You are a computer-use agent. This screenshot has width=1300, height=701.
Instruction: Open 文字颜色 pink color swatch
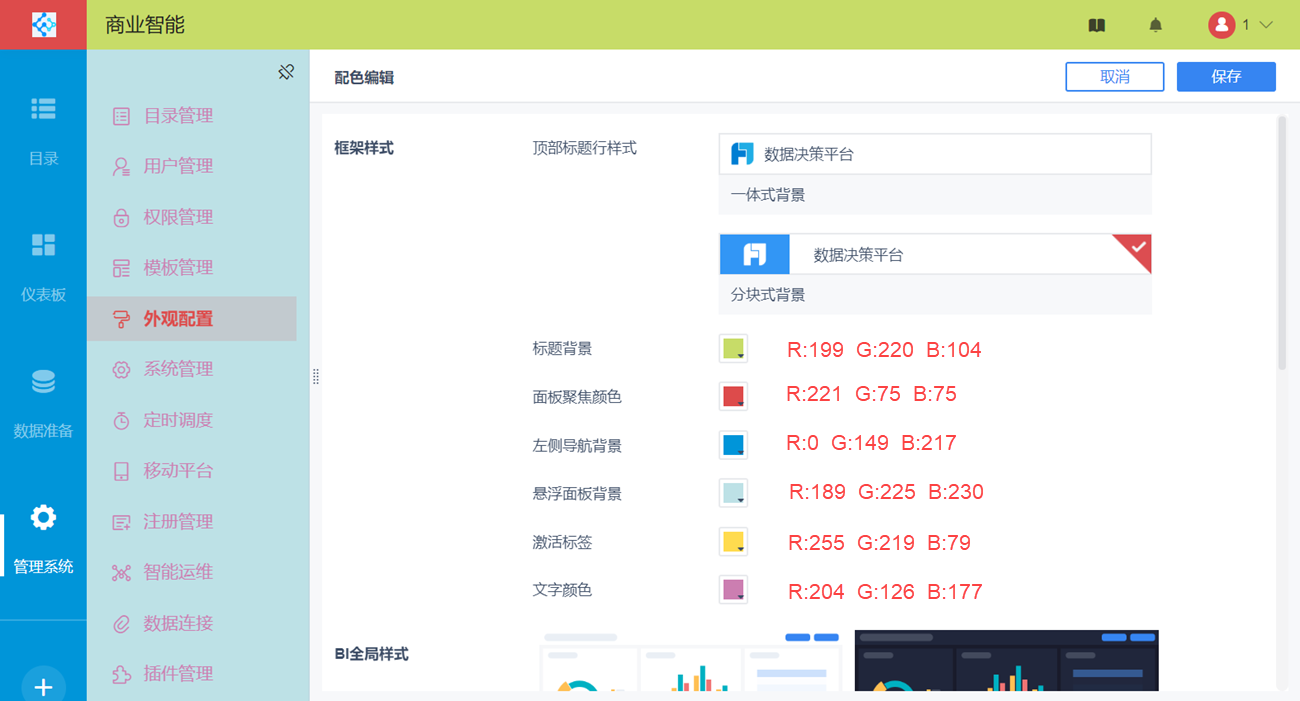point(733,590)
